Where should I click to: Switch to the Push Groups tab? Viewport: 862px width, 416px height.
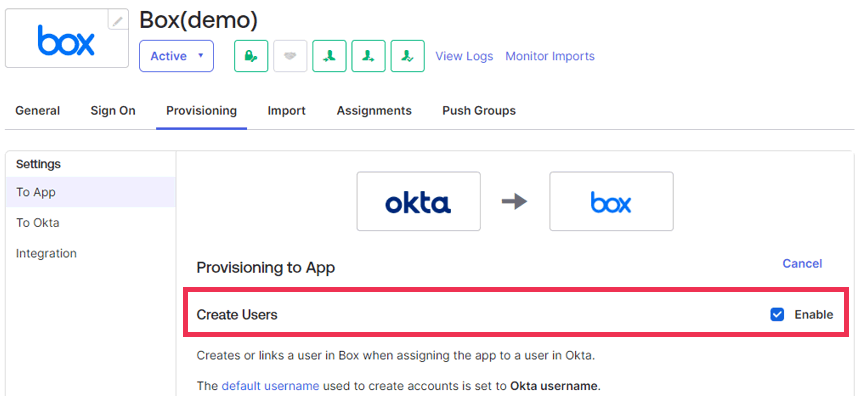tap(479, 110)
